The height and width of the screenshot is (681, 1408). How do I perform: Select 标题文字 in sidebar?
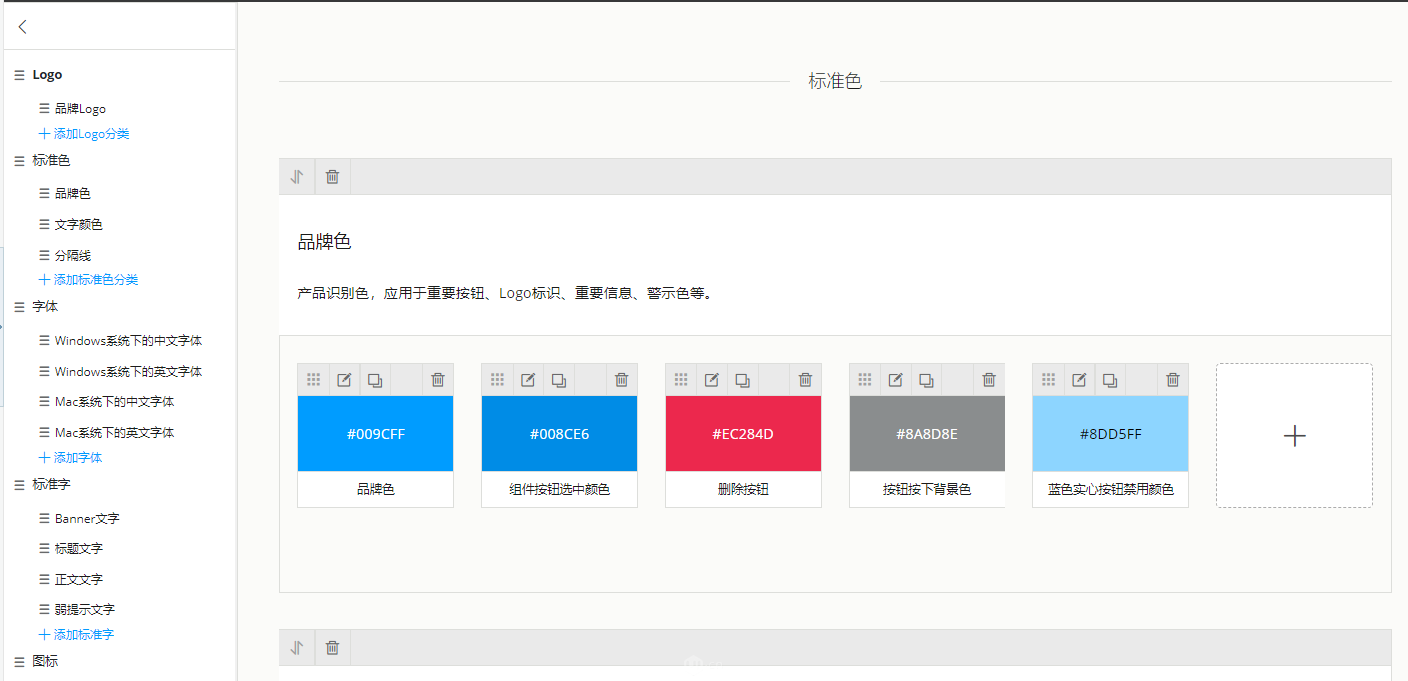[78, 549]
